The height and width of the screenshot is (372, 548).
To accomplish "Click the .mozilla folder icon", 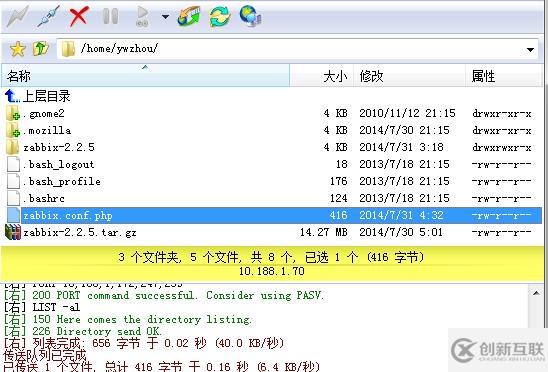I will (x=13, y=130).
